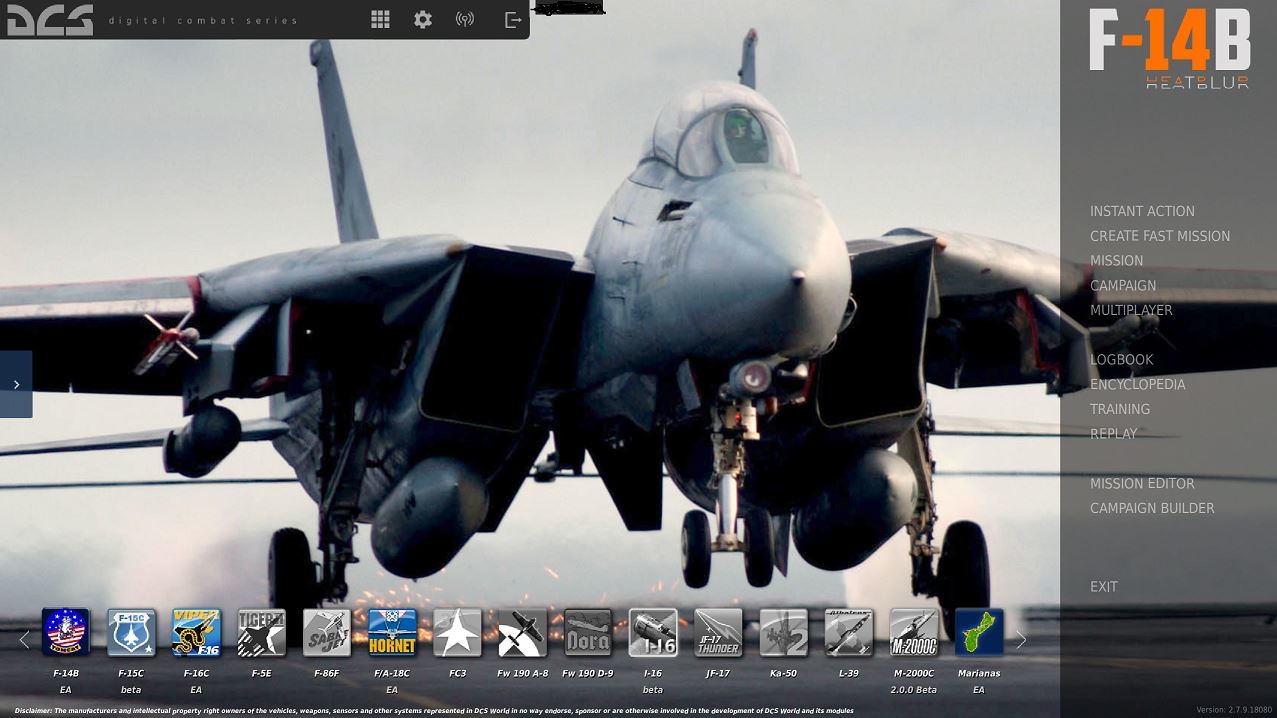Select the F-5E Tiger II module icon
The height and width of the screenshot is (718, 1277).
point(262,632)
